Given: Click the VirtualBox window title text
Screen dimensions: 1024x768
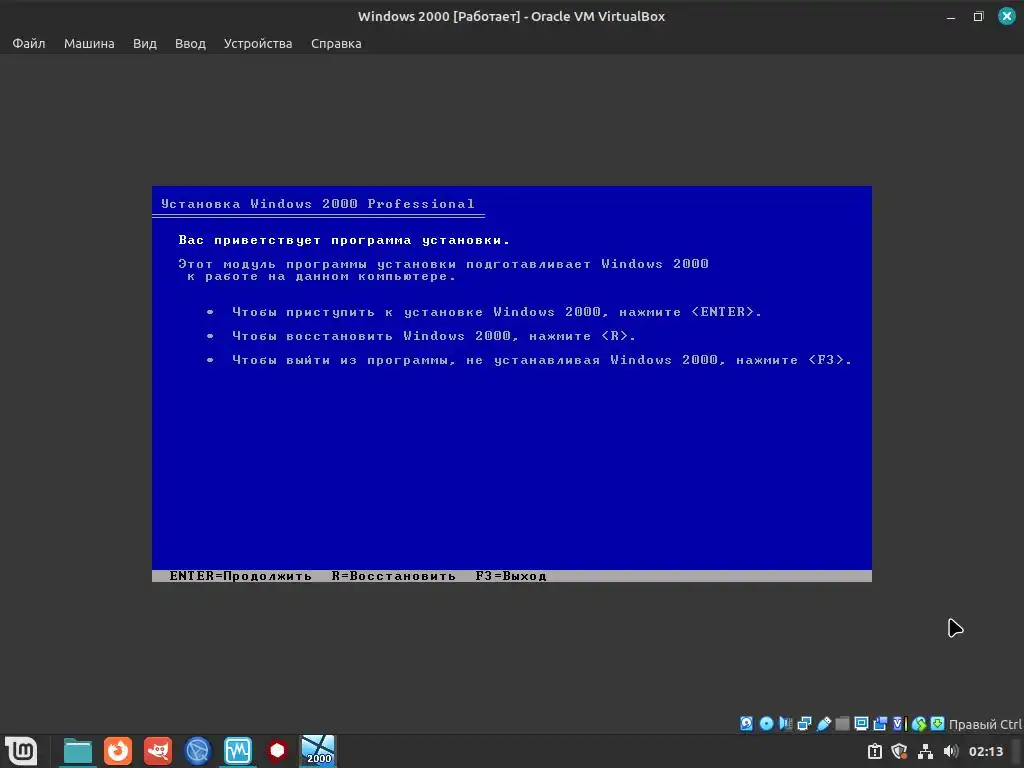Looking at the screenshot, I should click(511, 16).
